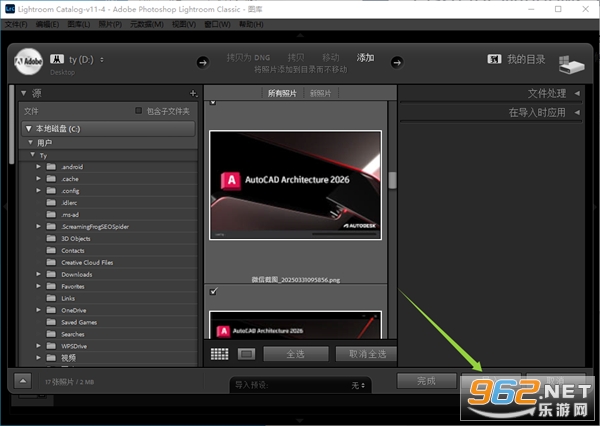Expand the .ScreamingFrogSEOSpider folder
The width and height of the screenshot is (600, 426).
point(38,226)
